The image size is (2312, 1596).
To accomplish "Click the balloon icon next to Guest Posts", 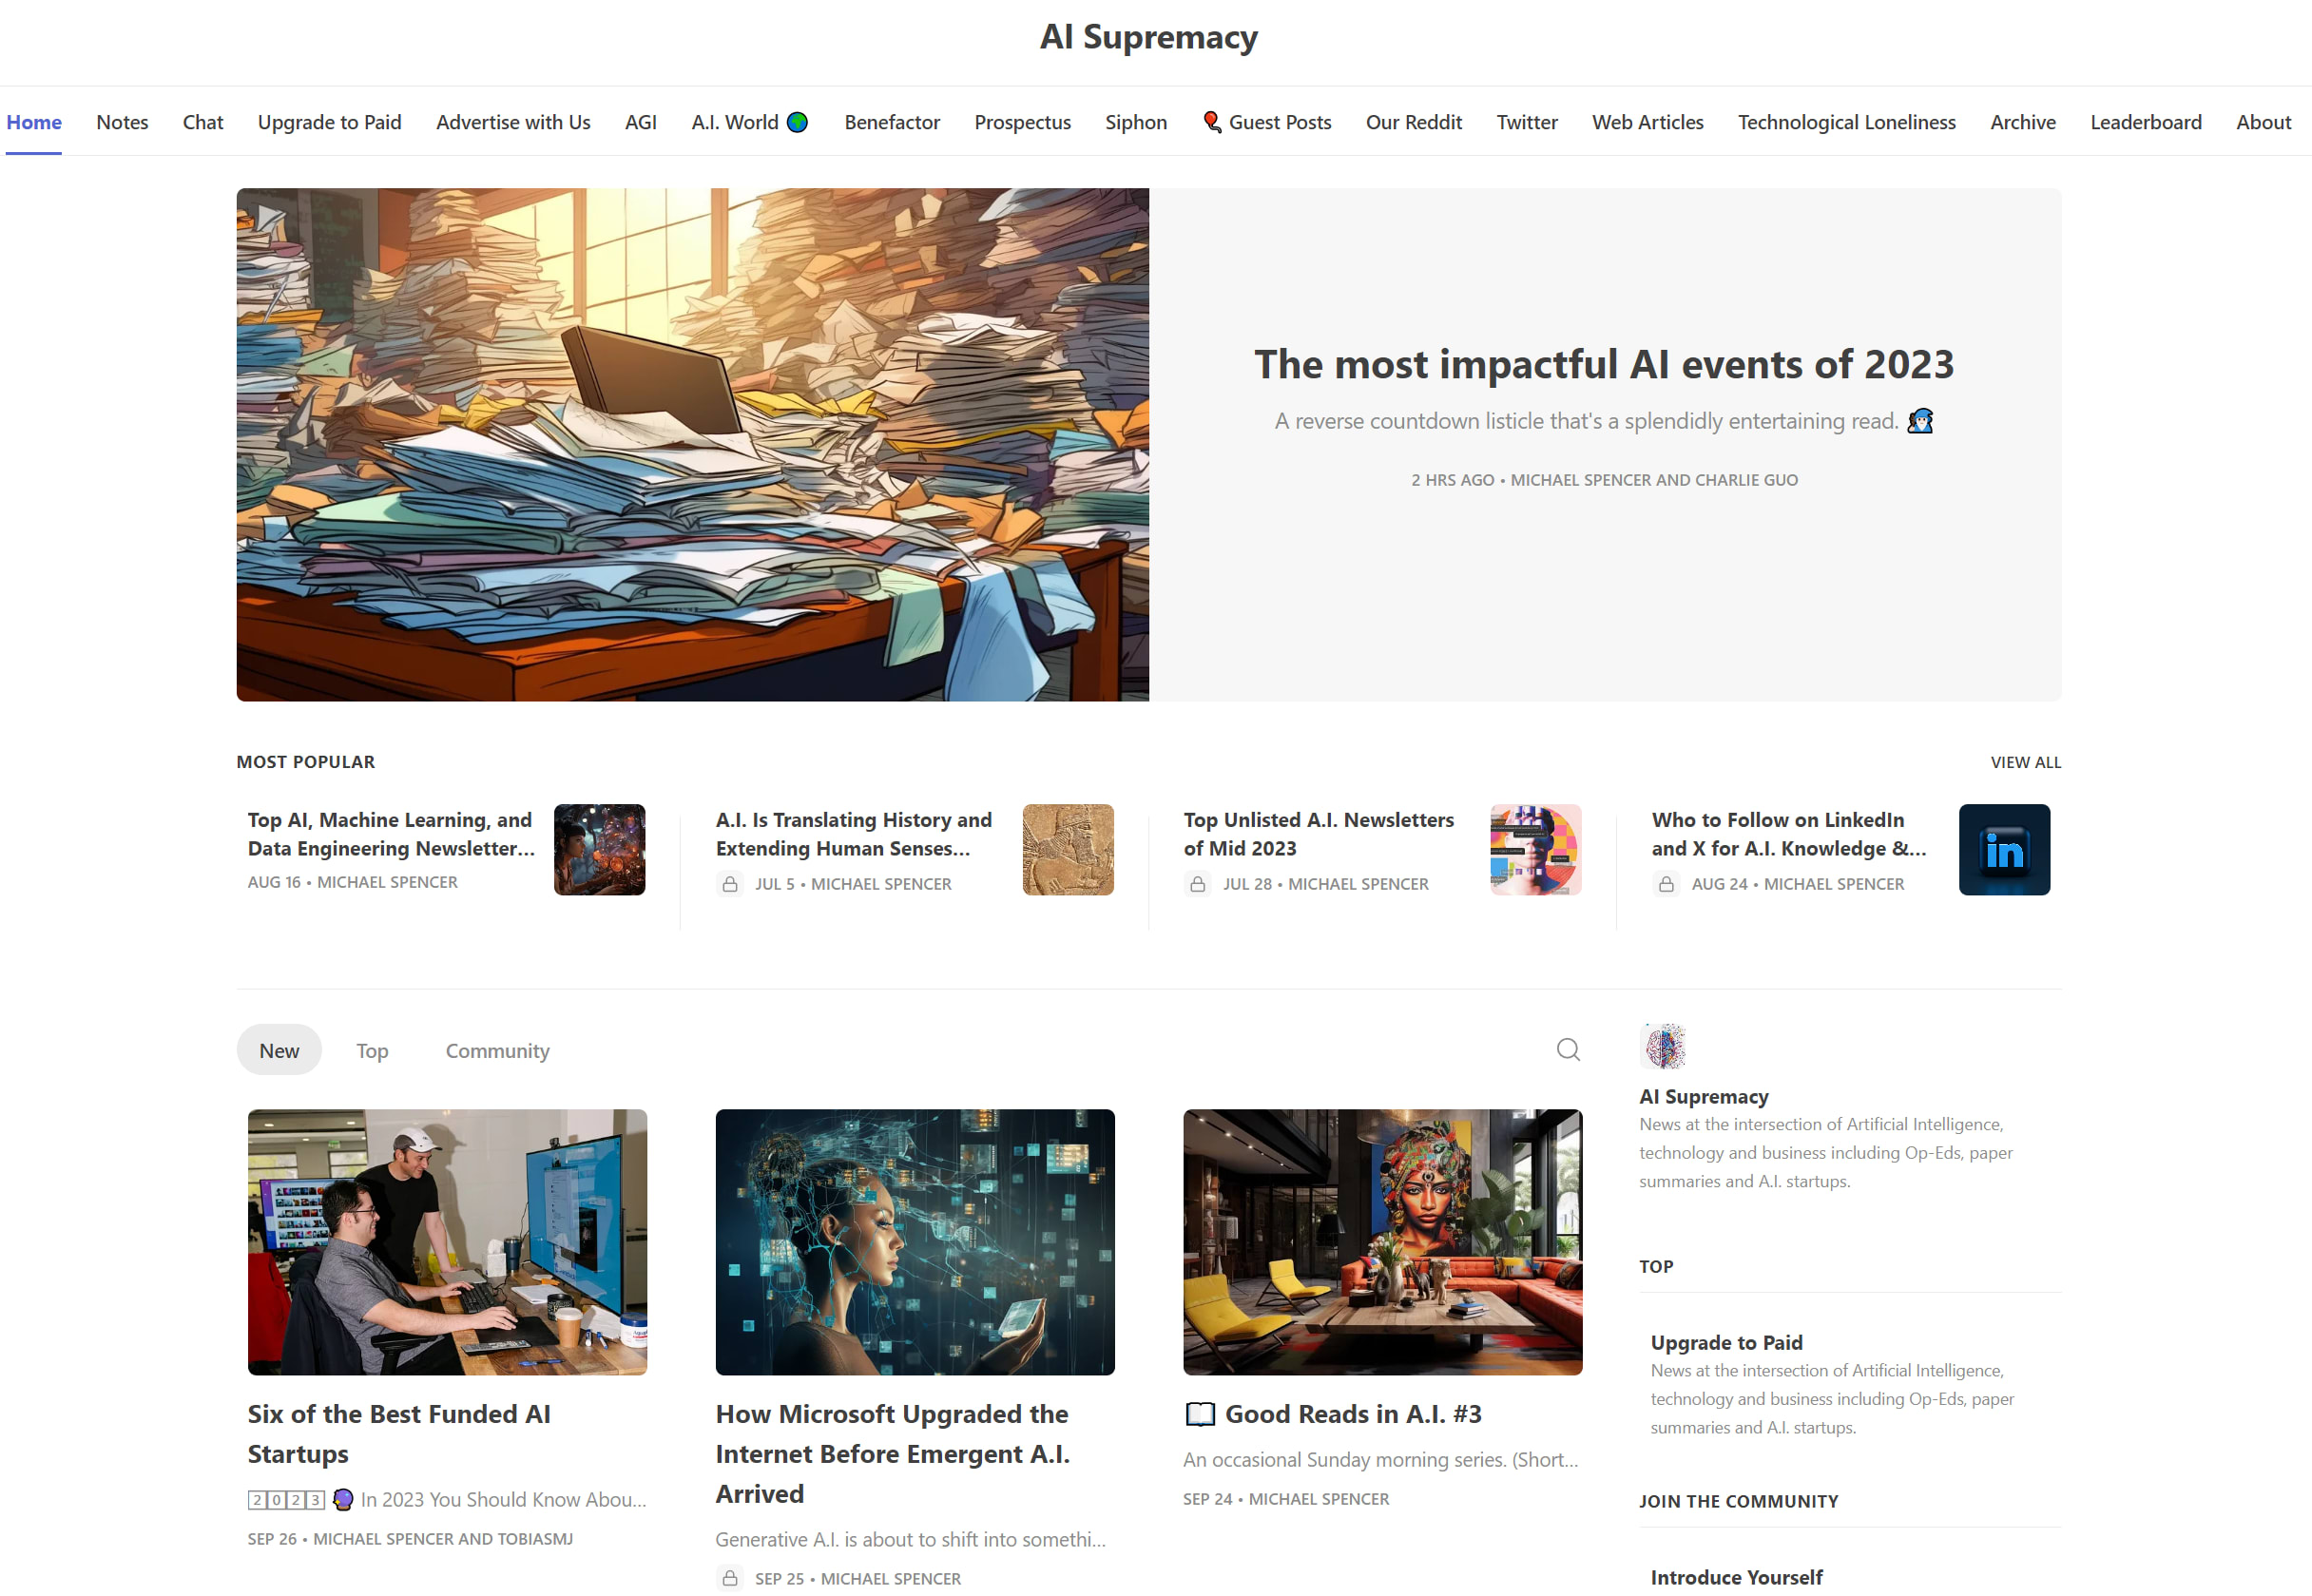I will (1212, 122).
